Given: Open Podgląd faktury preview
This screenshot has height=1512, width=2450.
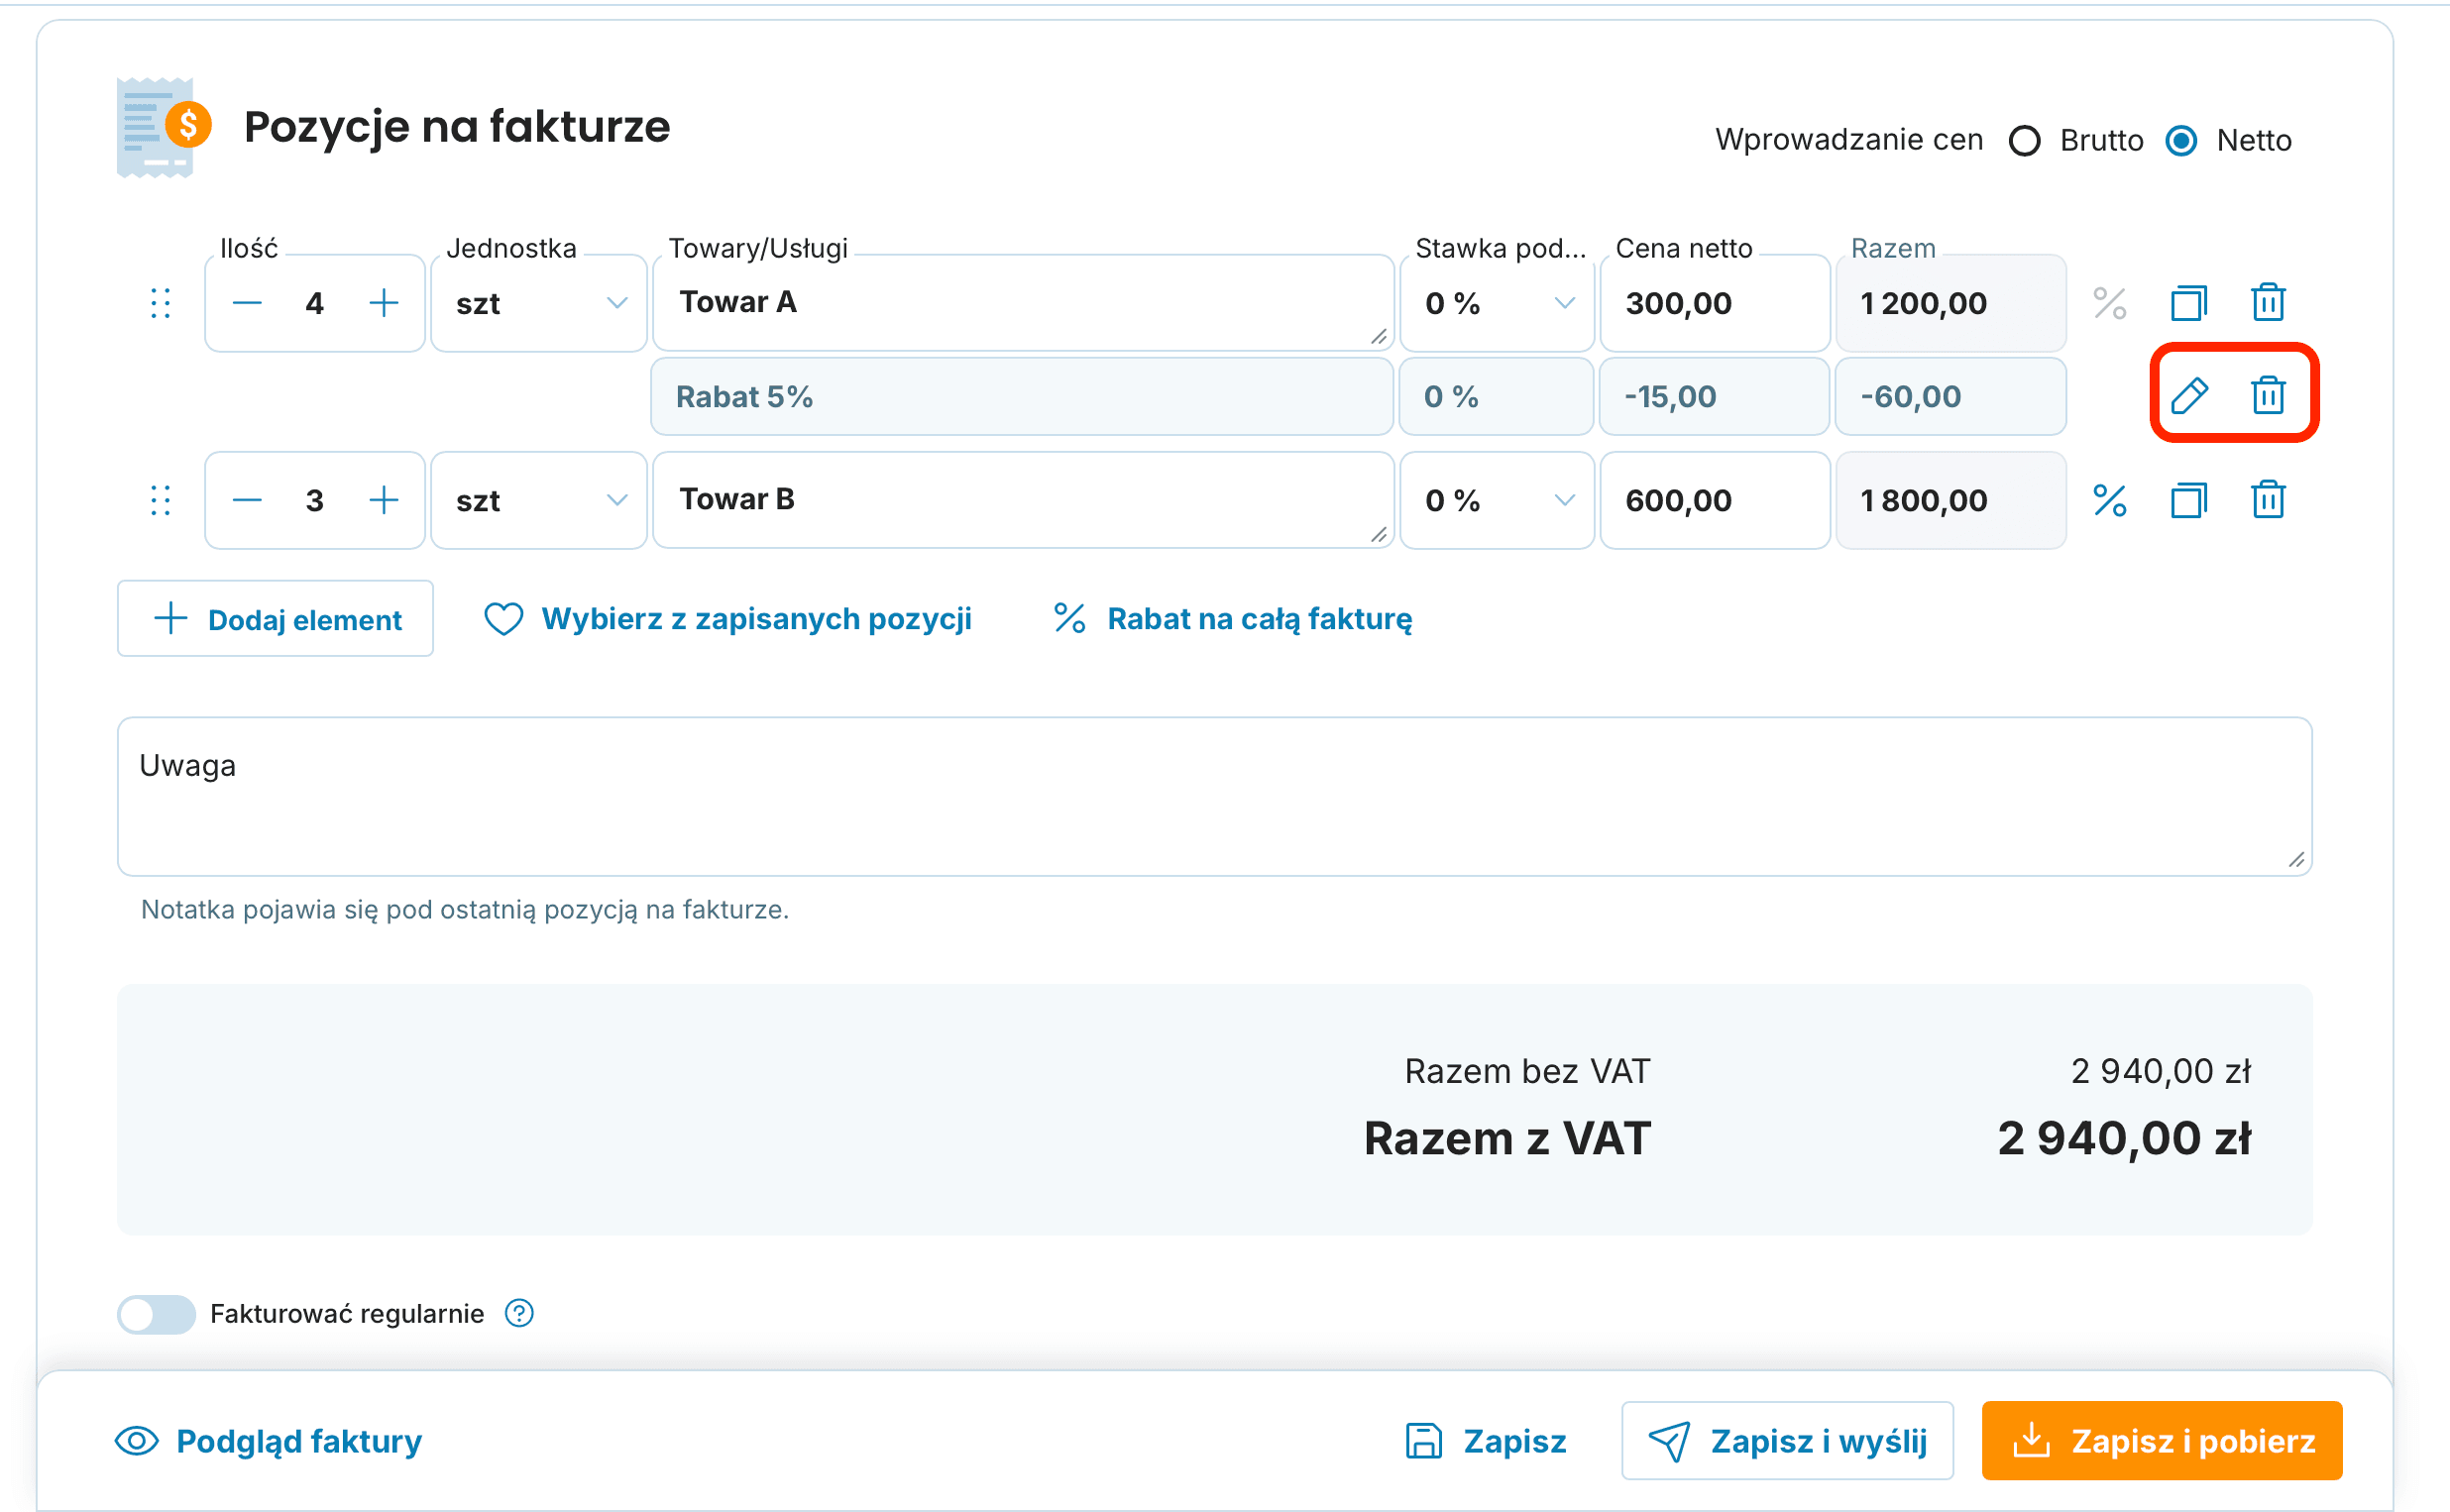Looking at the screenshot, I should (x=268, y=1441).
